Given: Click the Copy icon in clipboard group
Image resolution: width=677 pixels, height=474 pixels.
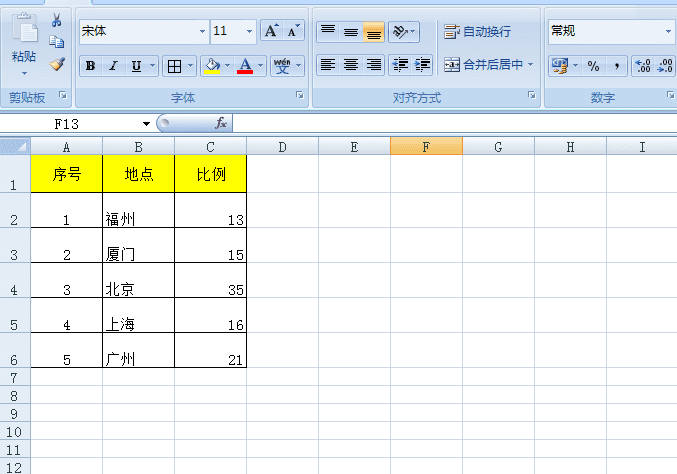Looking at the screenshot, I should [x=57, y=42].
